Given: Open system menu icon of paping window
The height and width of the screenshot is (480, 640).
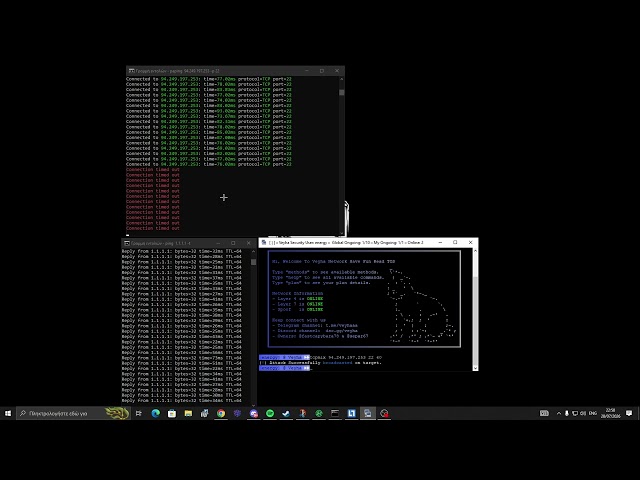Looking at the screenshot, I should (131, 71).
